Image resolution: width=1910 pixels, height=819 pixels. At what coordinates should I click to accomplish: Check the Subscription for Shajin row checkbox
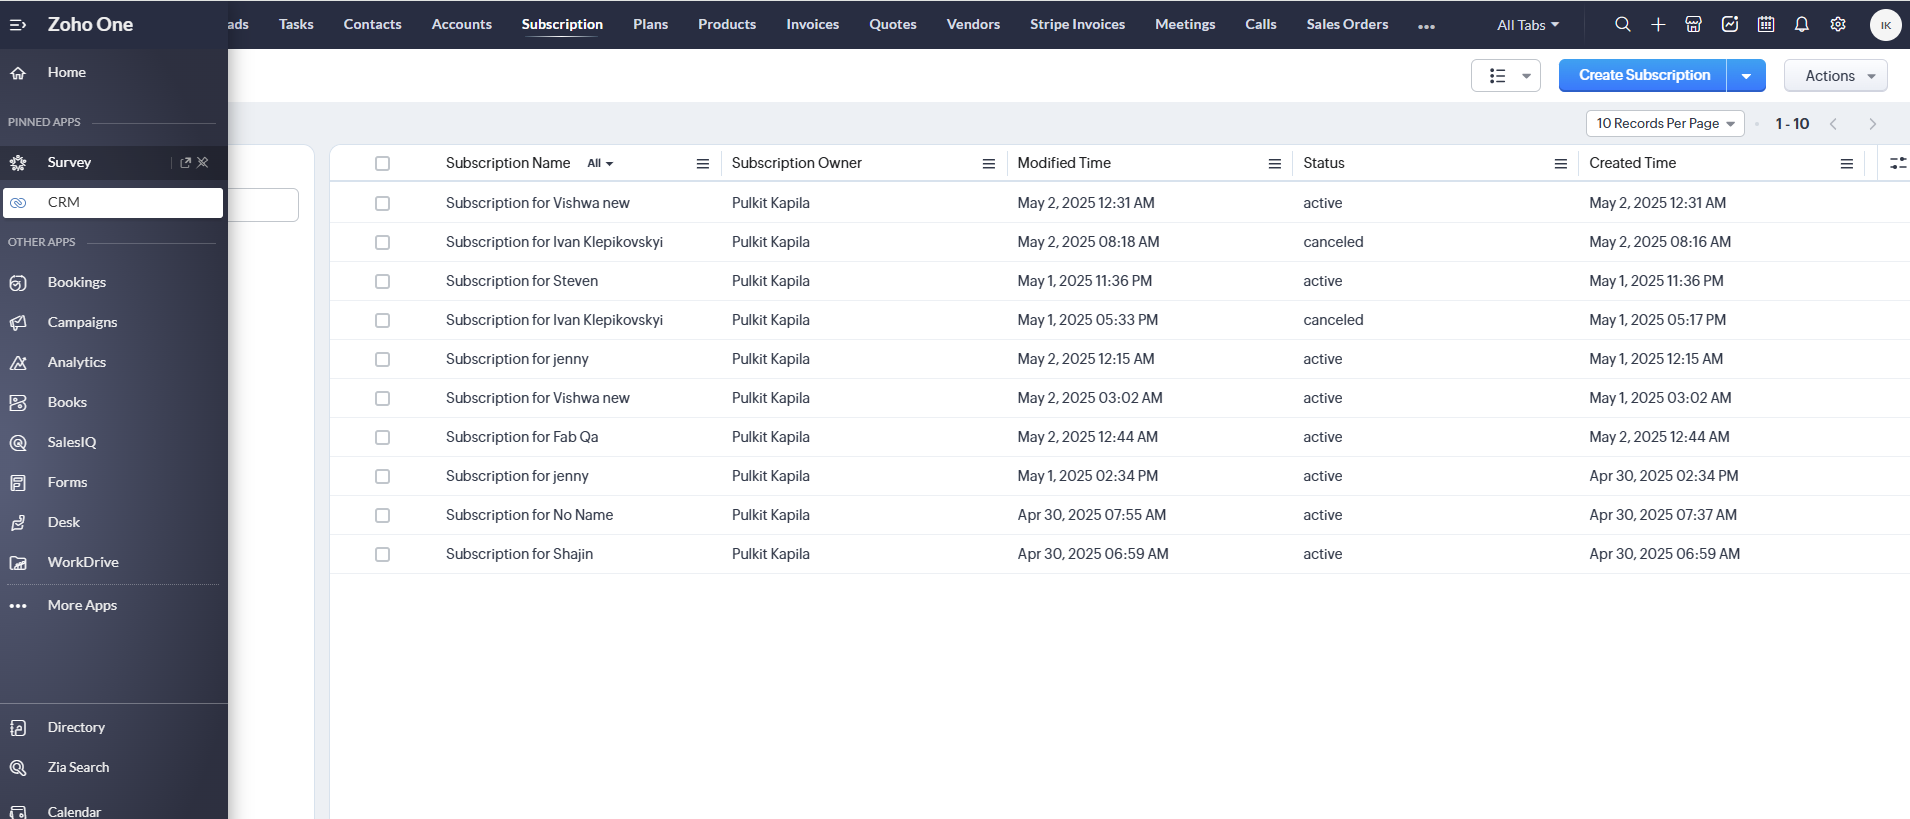tap(382, 554)
